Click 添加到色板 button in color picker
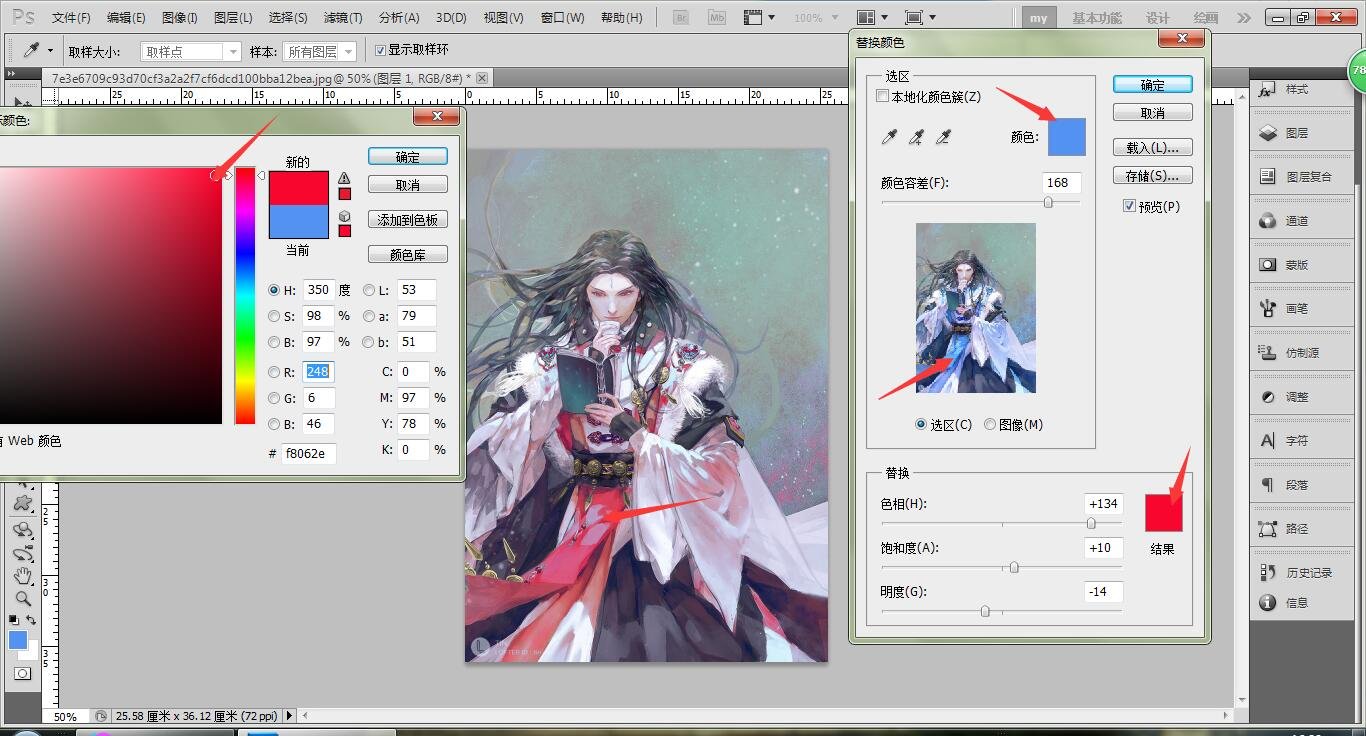 pos(407,220)
